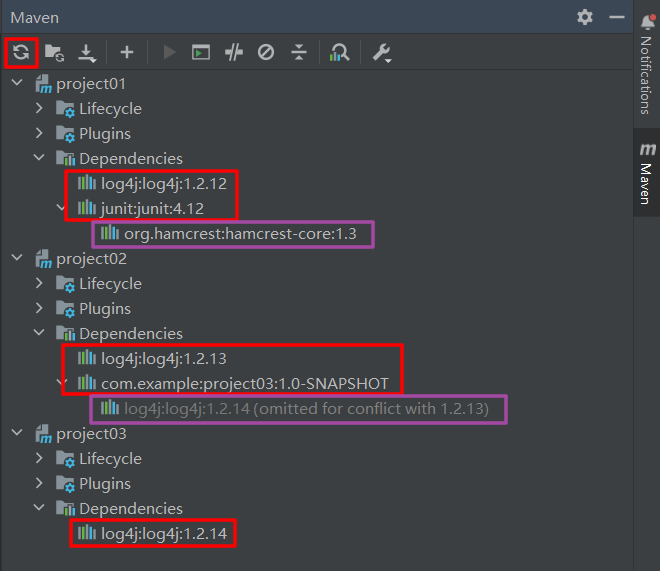
Task: Collapse junit:junit:4.12 dependency
Action: [x=60, y=208]
